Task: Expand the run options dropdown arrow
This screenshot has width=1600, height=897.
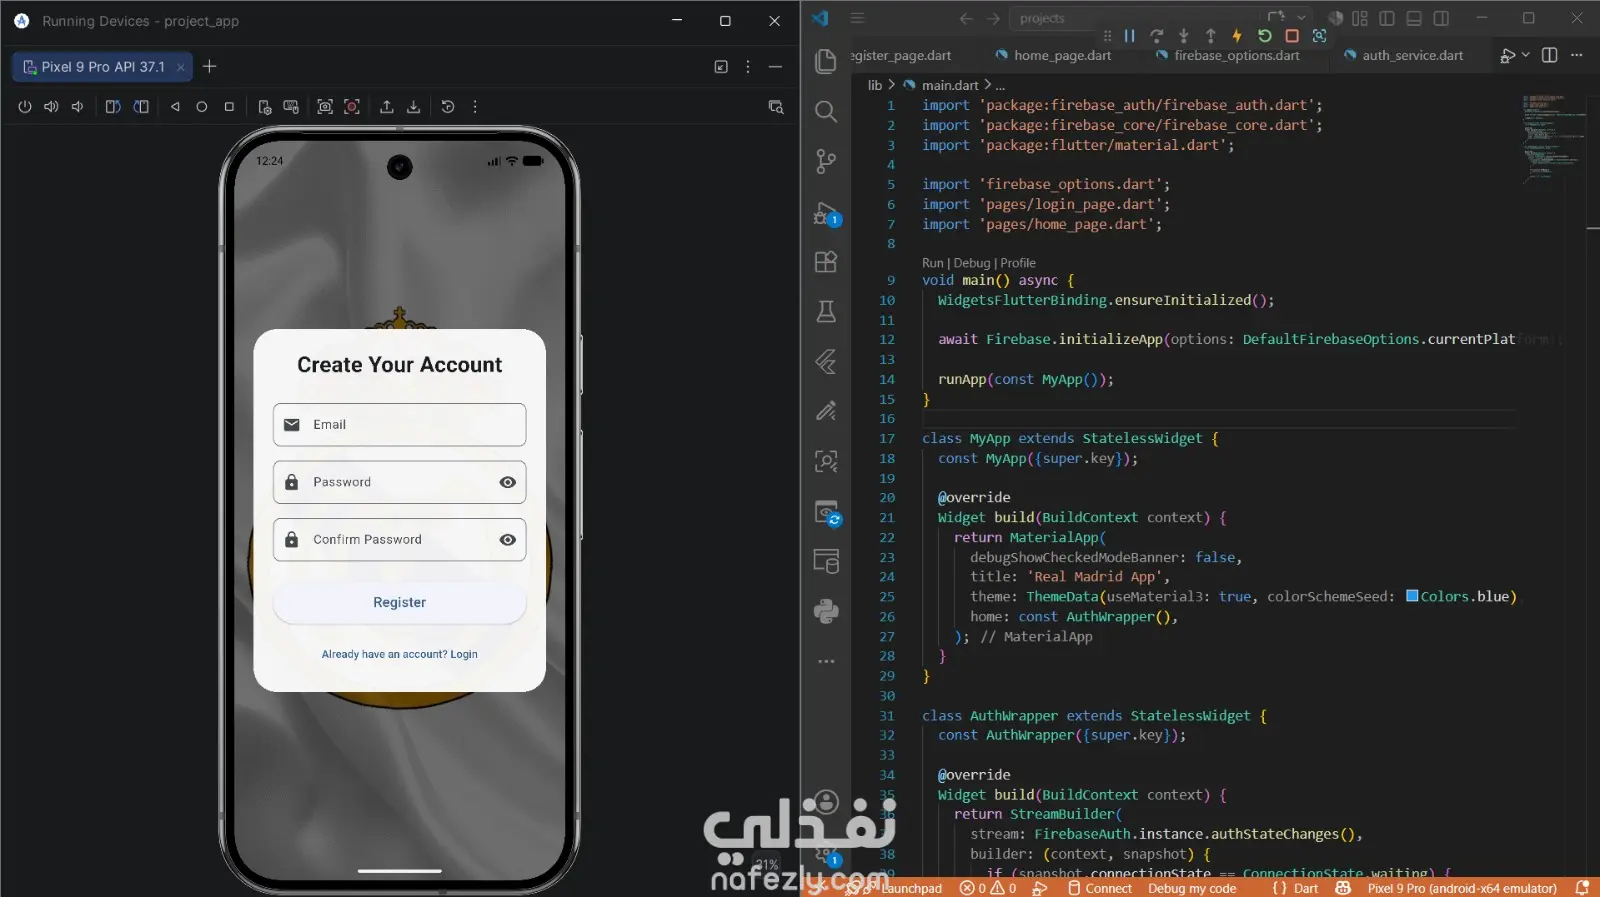Action: click(x=1526, y=55)
